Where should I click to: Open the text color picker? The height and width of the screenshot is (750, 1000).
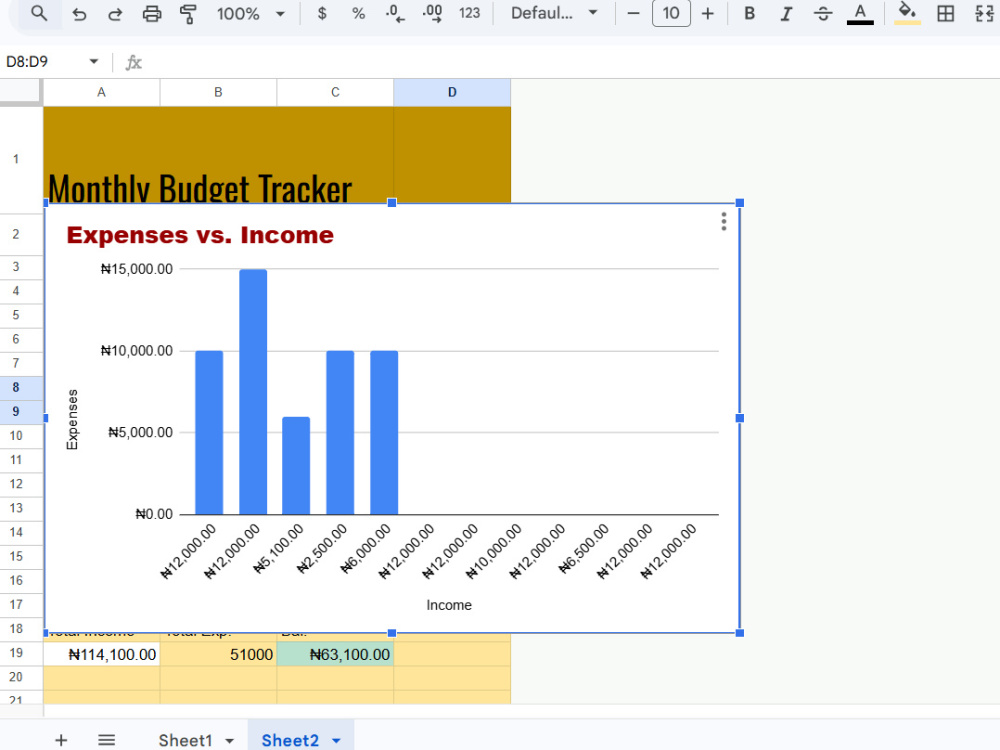click(x=860, y=14)
